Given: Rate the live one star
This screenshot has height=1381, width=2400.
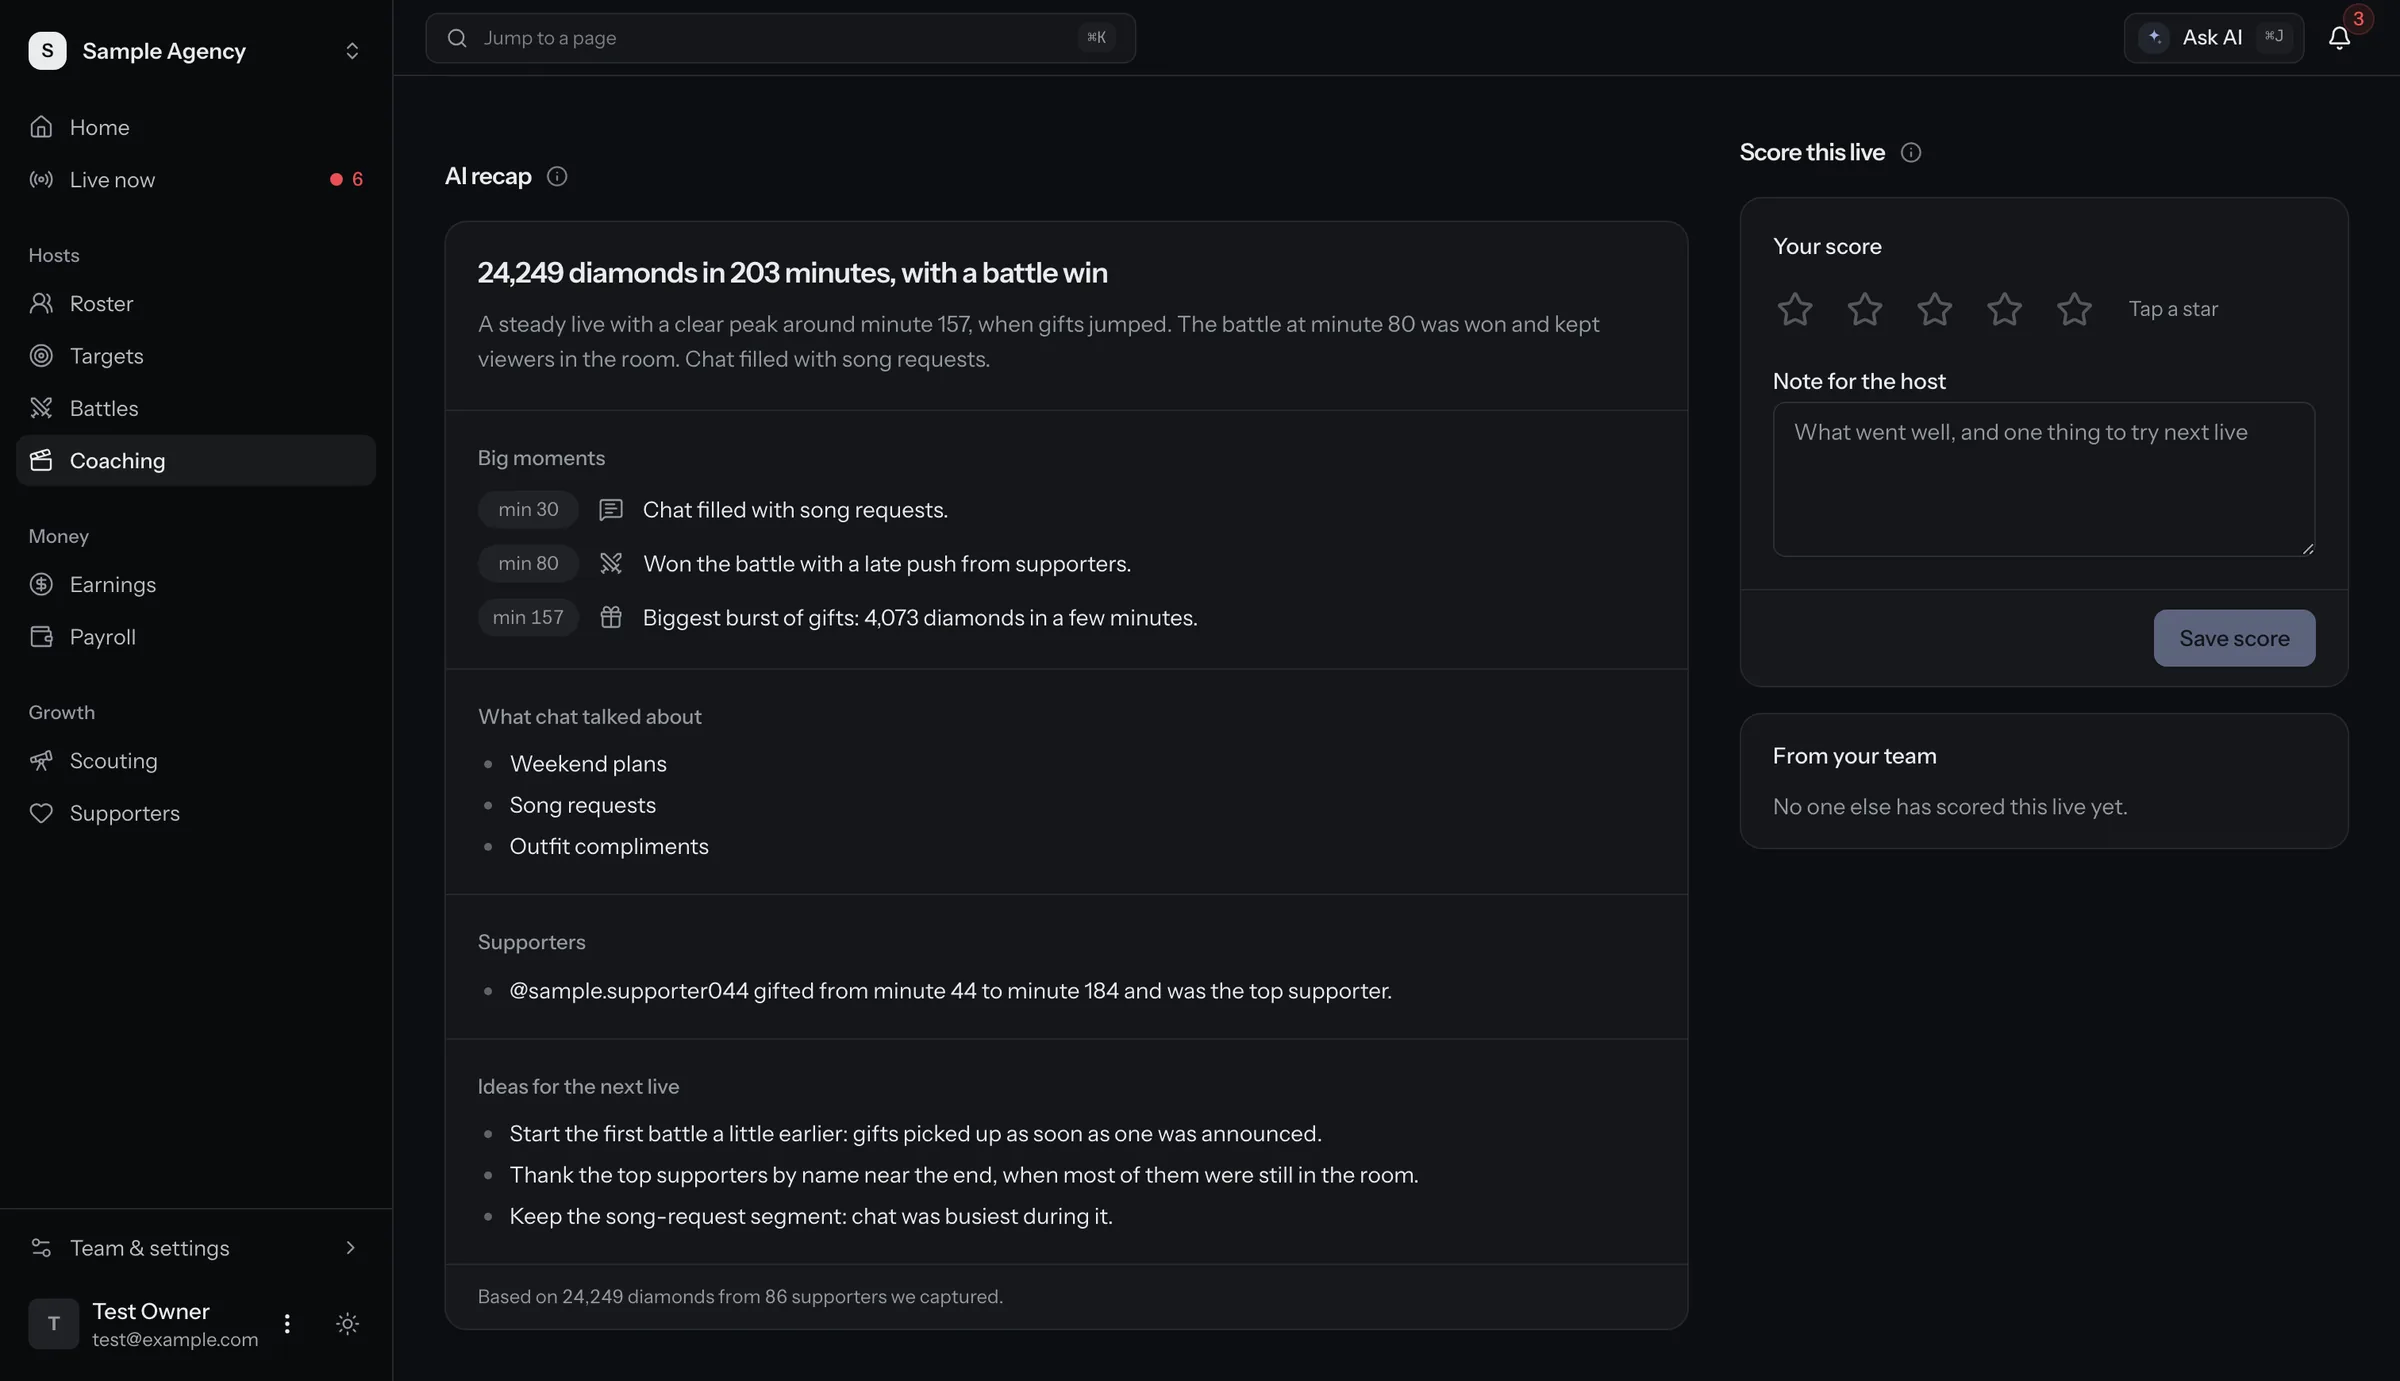Looking at the screenshot, I should point(1794,309).
